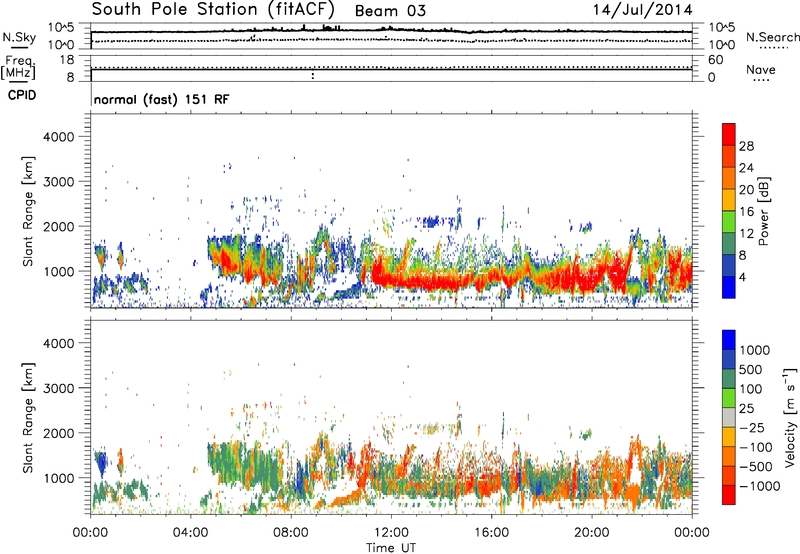The width and height of the screenshot is (800, 554).
Task: Click the "South Pole Station (fitACF)" title
Action: (213, 10)
